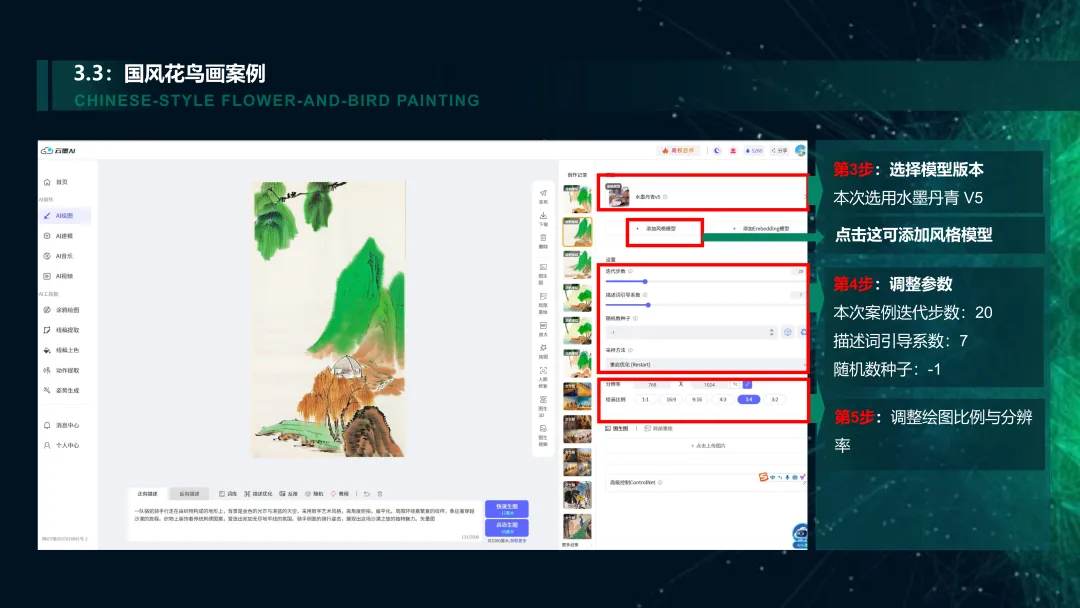Select the 3:4 drawing ratio
Screen dimensions: 1080x608
tap(749, 399)
